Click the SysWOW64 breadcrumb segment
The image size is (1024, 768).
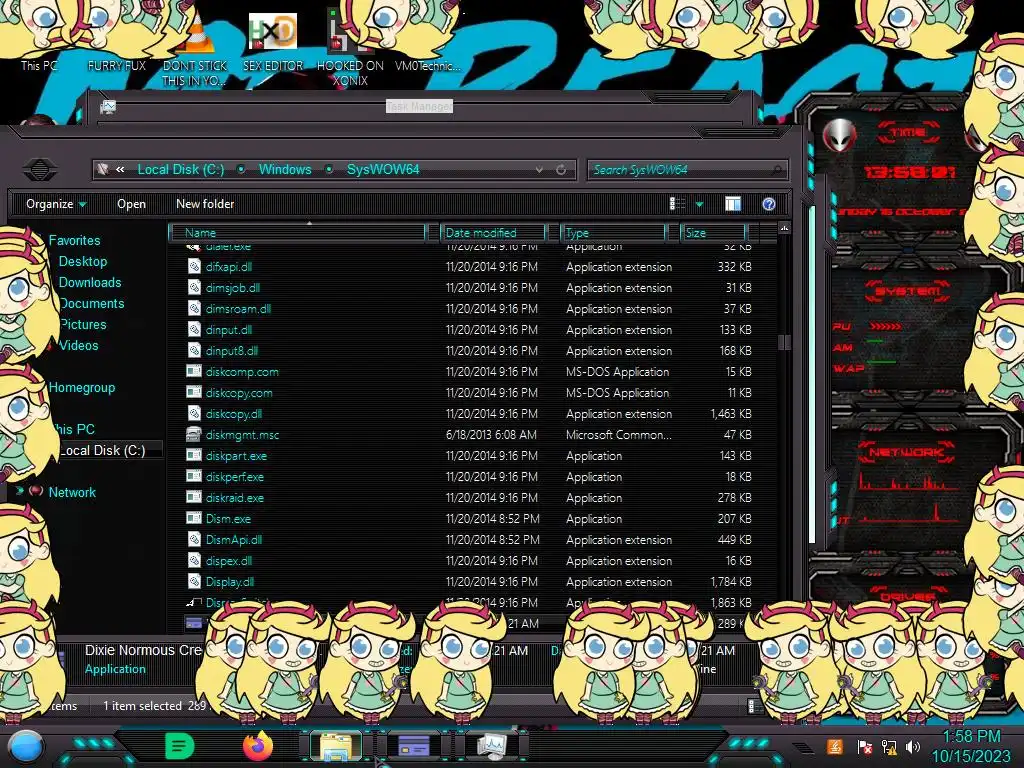(x=383, y=170)
